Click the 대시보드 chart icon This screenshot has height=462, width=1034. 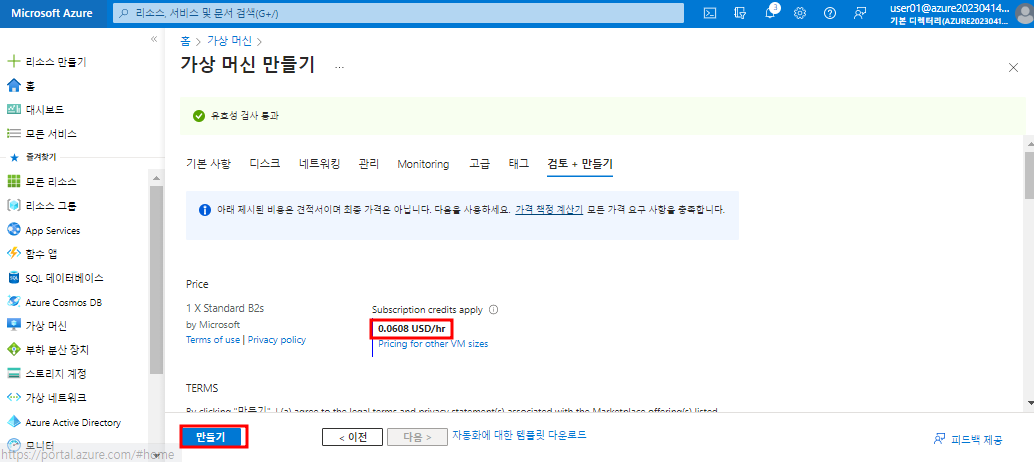coord(13,109)
